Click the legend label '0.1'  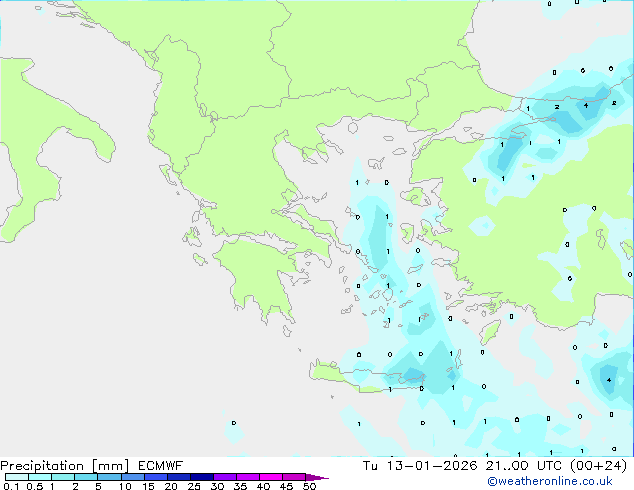11,486
